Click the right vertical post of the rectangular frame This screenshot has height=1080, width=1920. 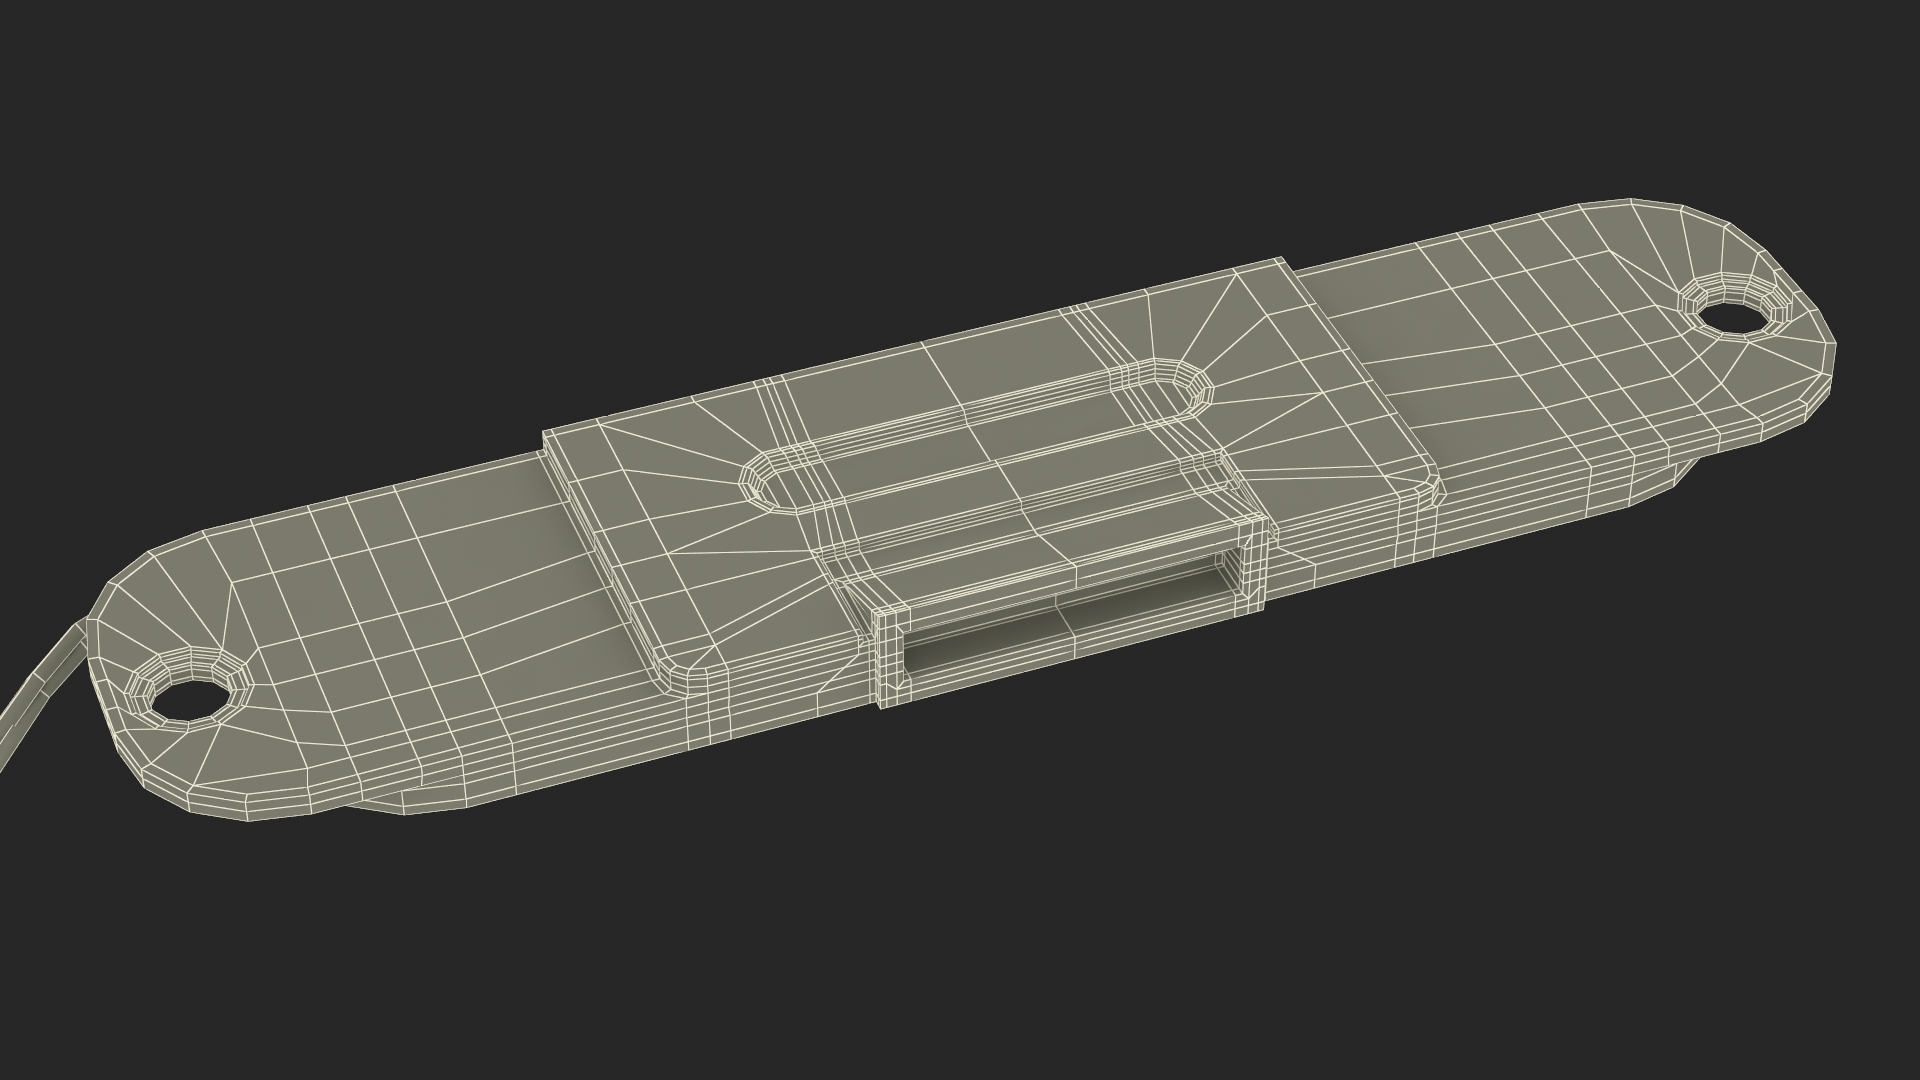click(x=1256, y=565)
